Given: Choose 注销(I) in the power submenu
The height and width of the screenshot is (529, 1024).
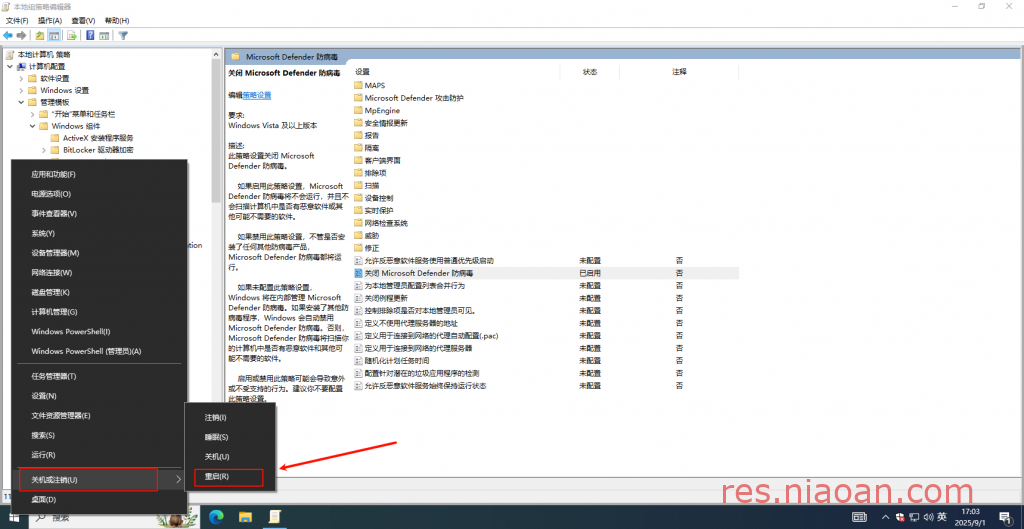Looking at the screenshot, I should 229,417.
